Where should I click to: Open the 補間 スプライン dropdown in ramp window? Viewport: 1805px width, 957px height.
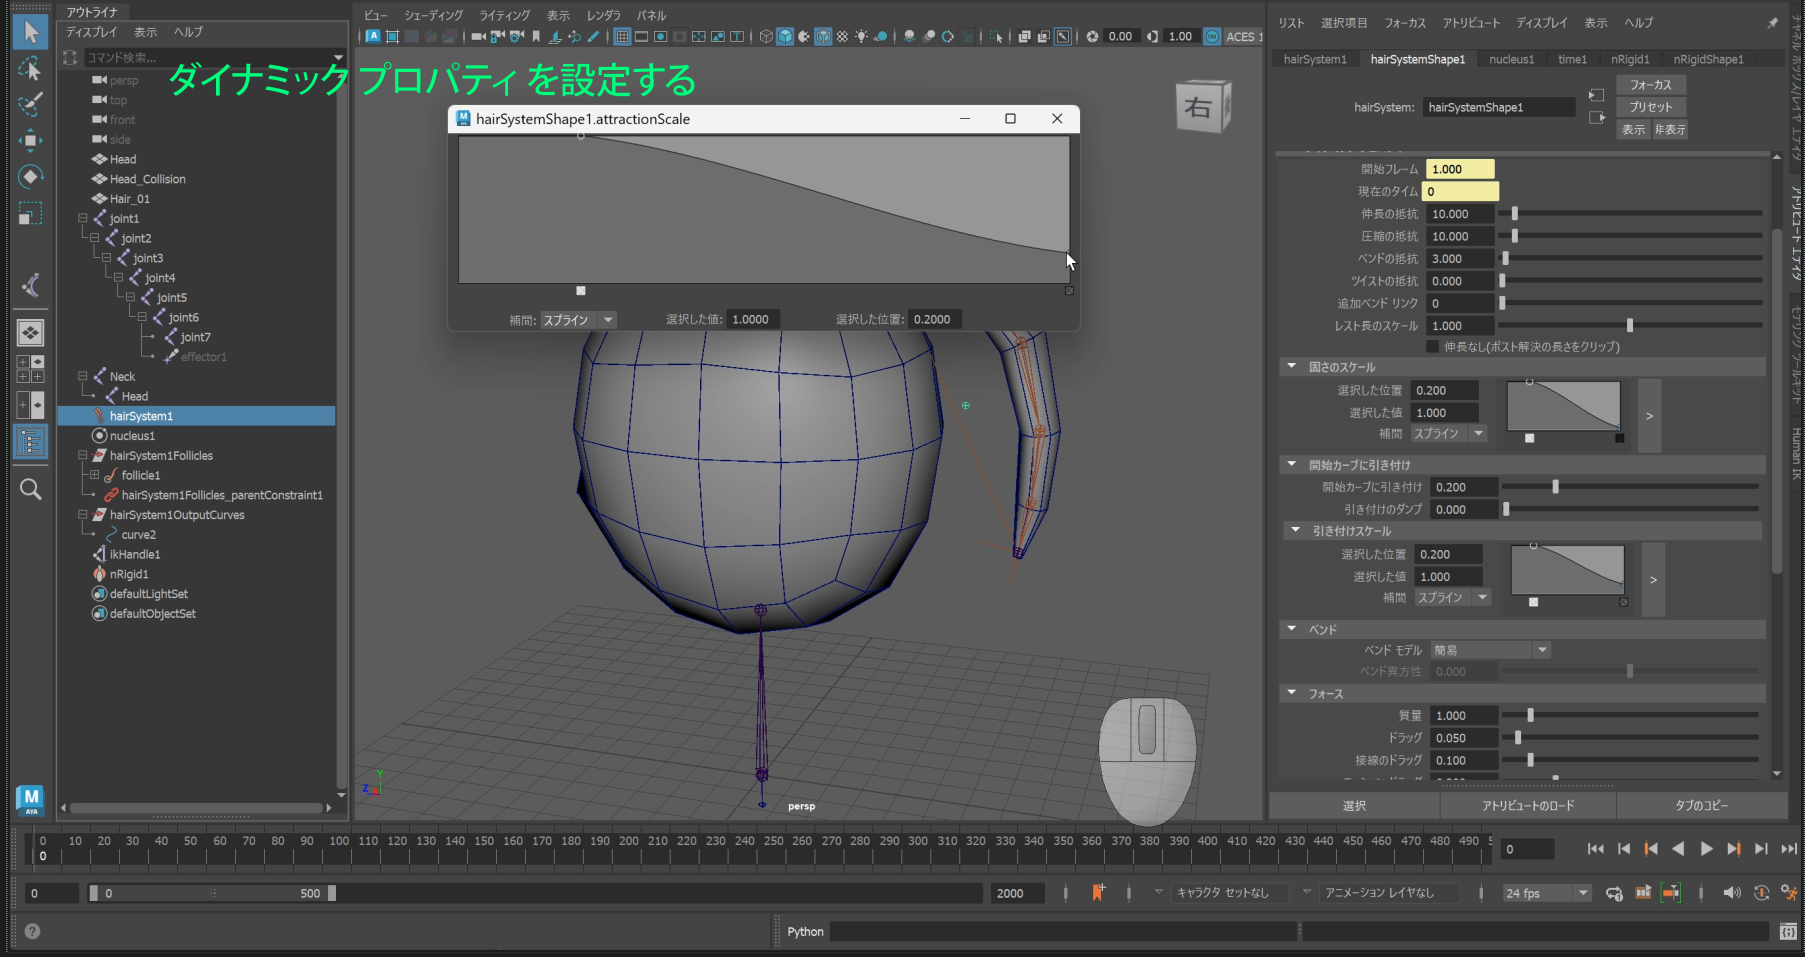(x=579, y=320)
